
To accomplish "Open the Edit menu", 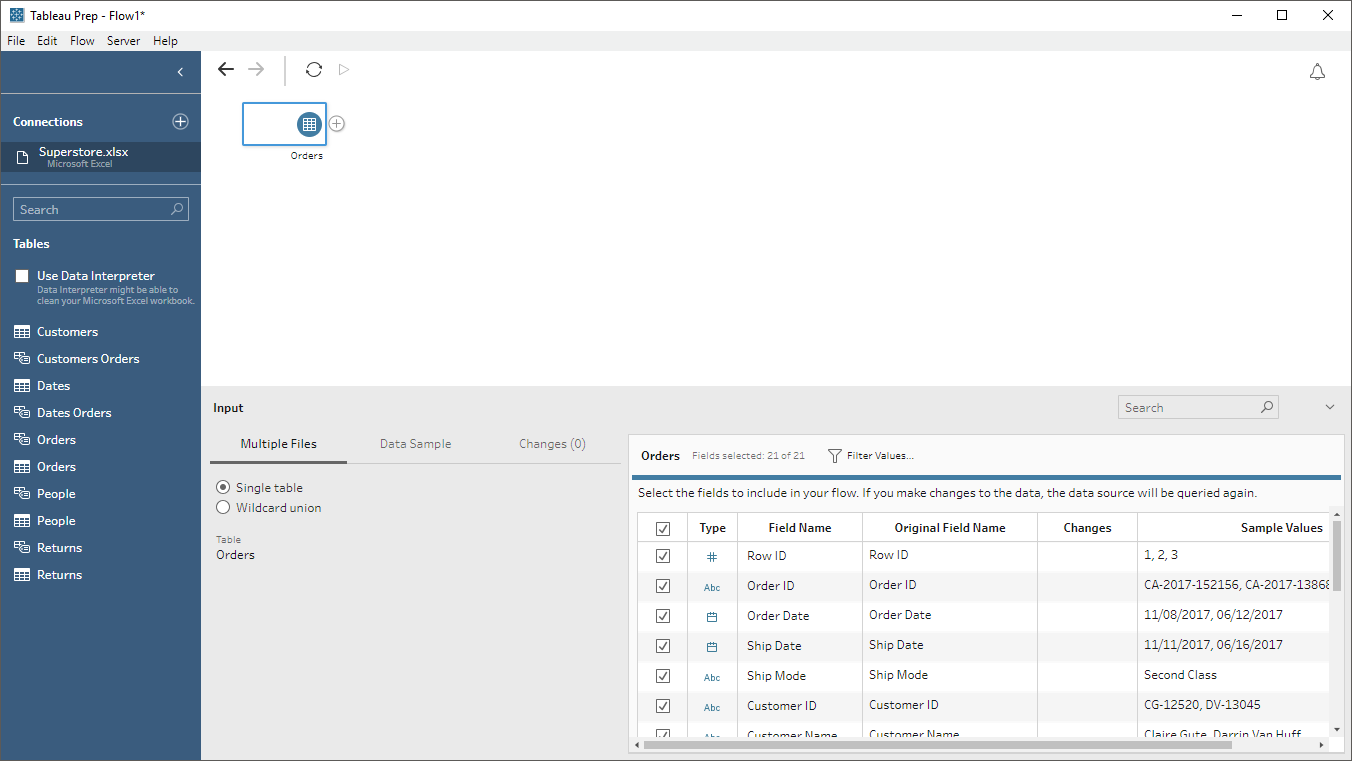I will [x=47, y=41].
